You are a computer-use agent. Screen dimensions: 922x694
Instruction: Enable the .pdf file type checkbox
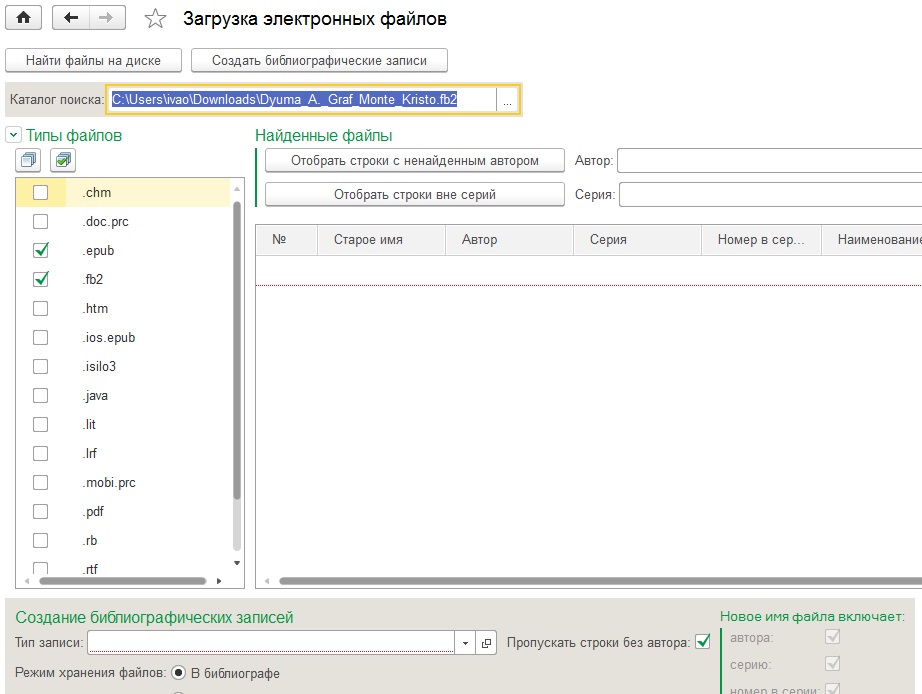point(41,511)
